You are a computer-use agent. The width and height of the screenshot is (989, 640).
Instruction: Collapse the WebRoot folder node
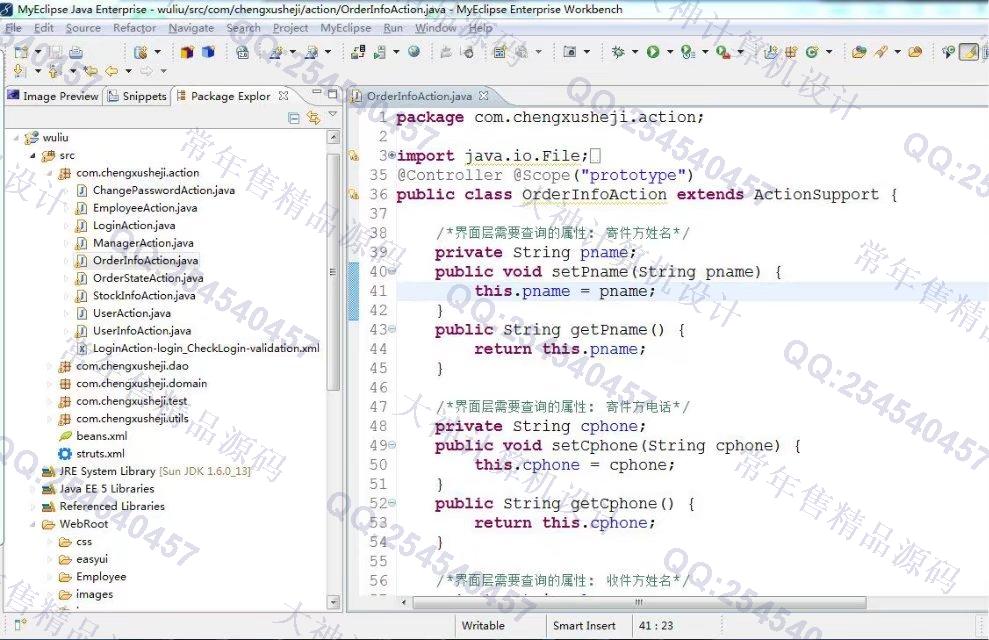(x=33, y=524)
